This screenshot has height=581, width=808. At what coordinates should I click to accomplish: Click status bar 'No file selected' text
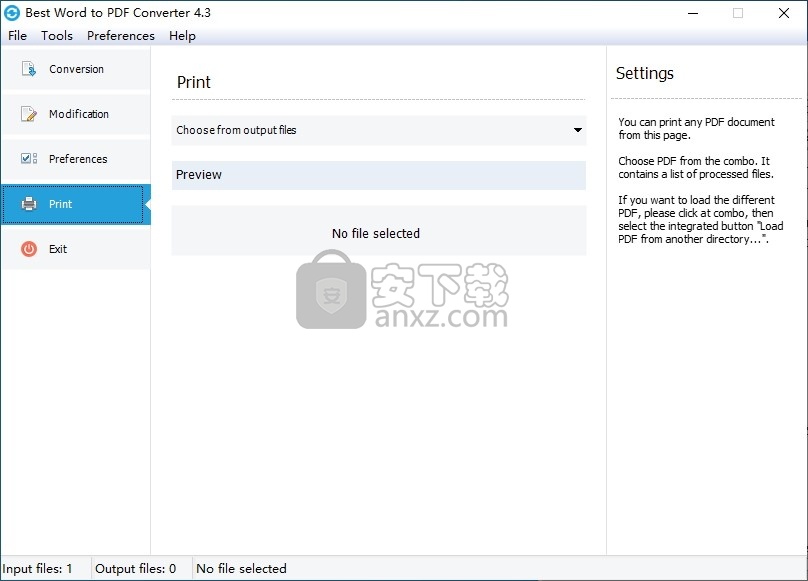(x=241, y=569)
